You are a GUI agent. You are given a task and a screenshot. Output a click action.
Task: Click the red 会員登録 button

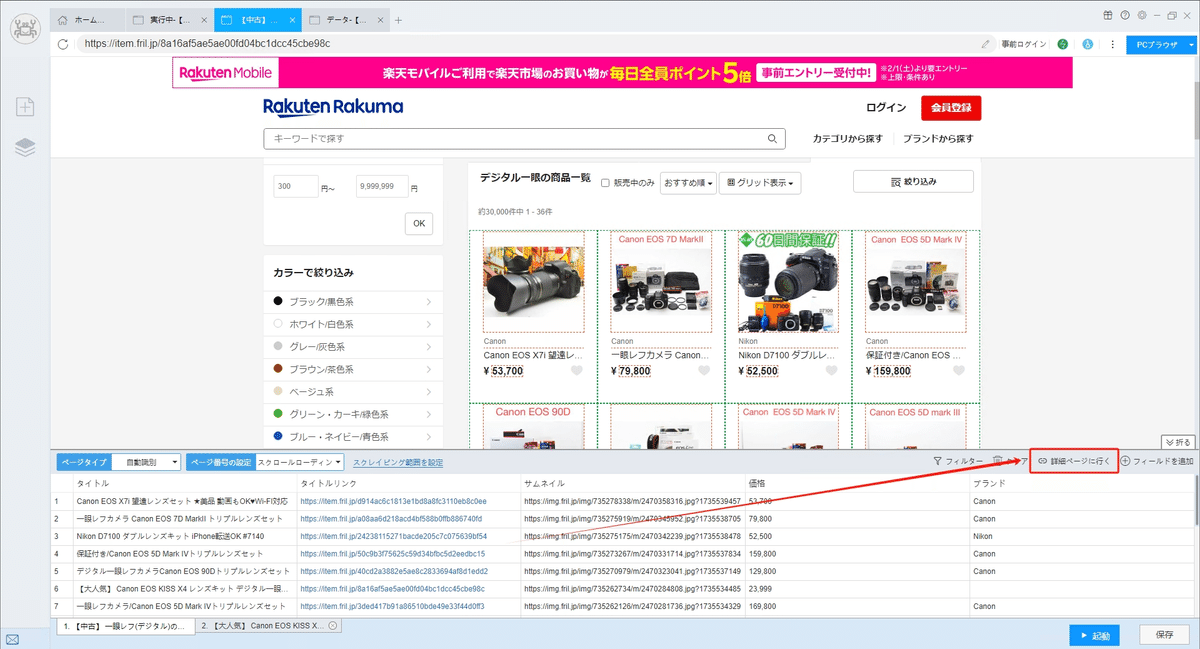(x=950, y=108)
